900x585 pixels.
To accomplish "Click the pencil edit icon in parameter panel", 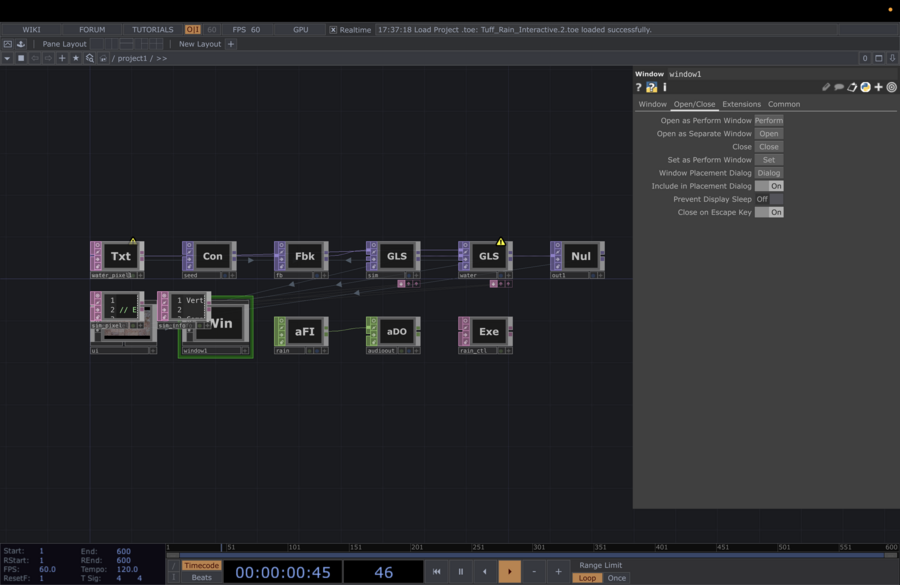I will 826,87.
